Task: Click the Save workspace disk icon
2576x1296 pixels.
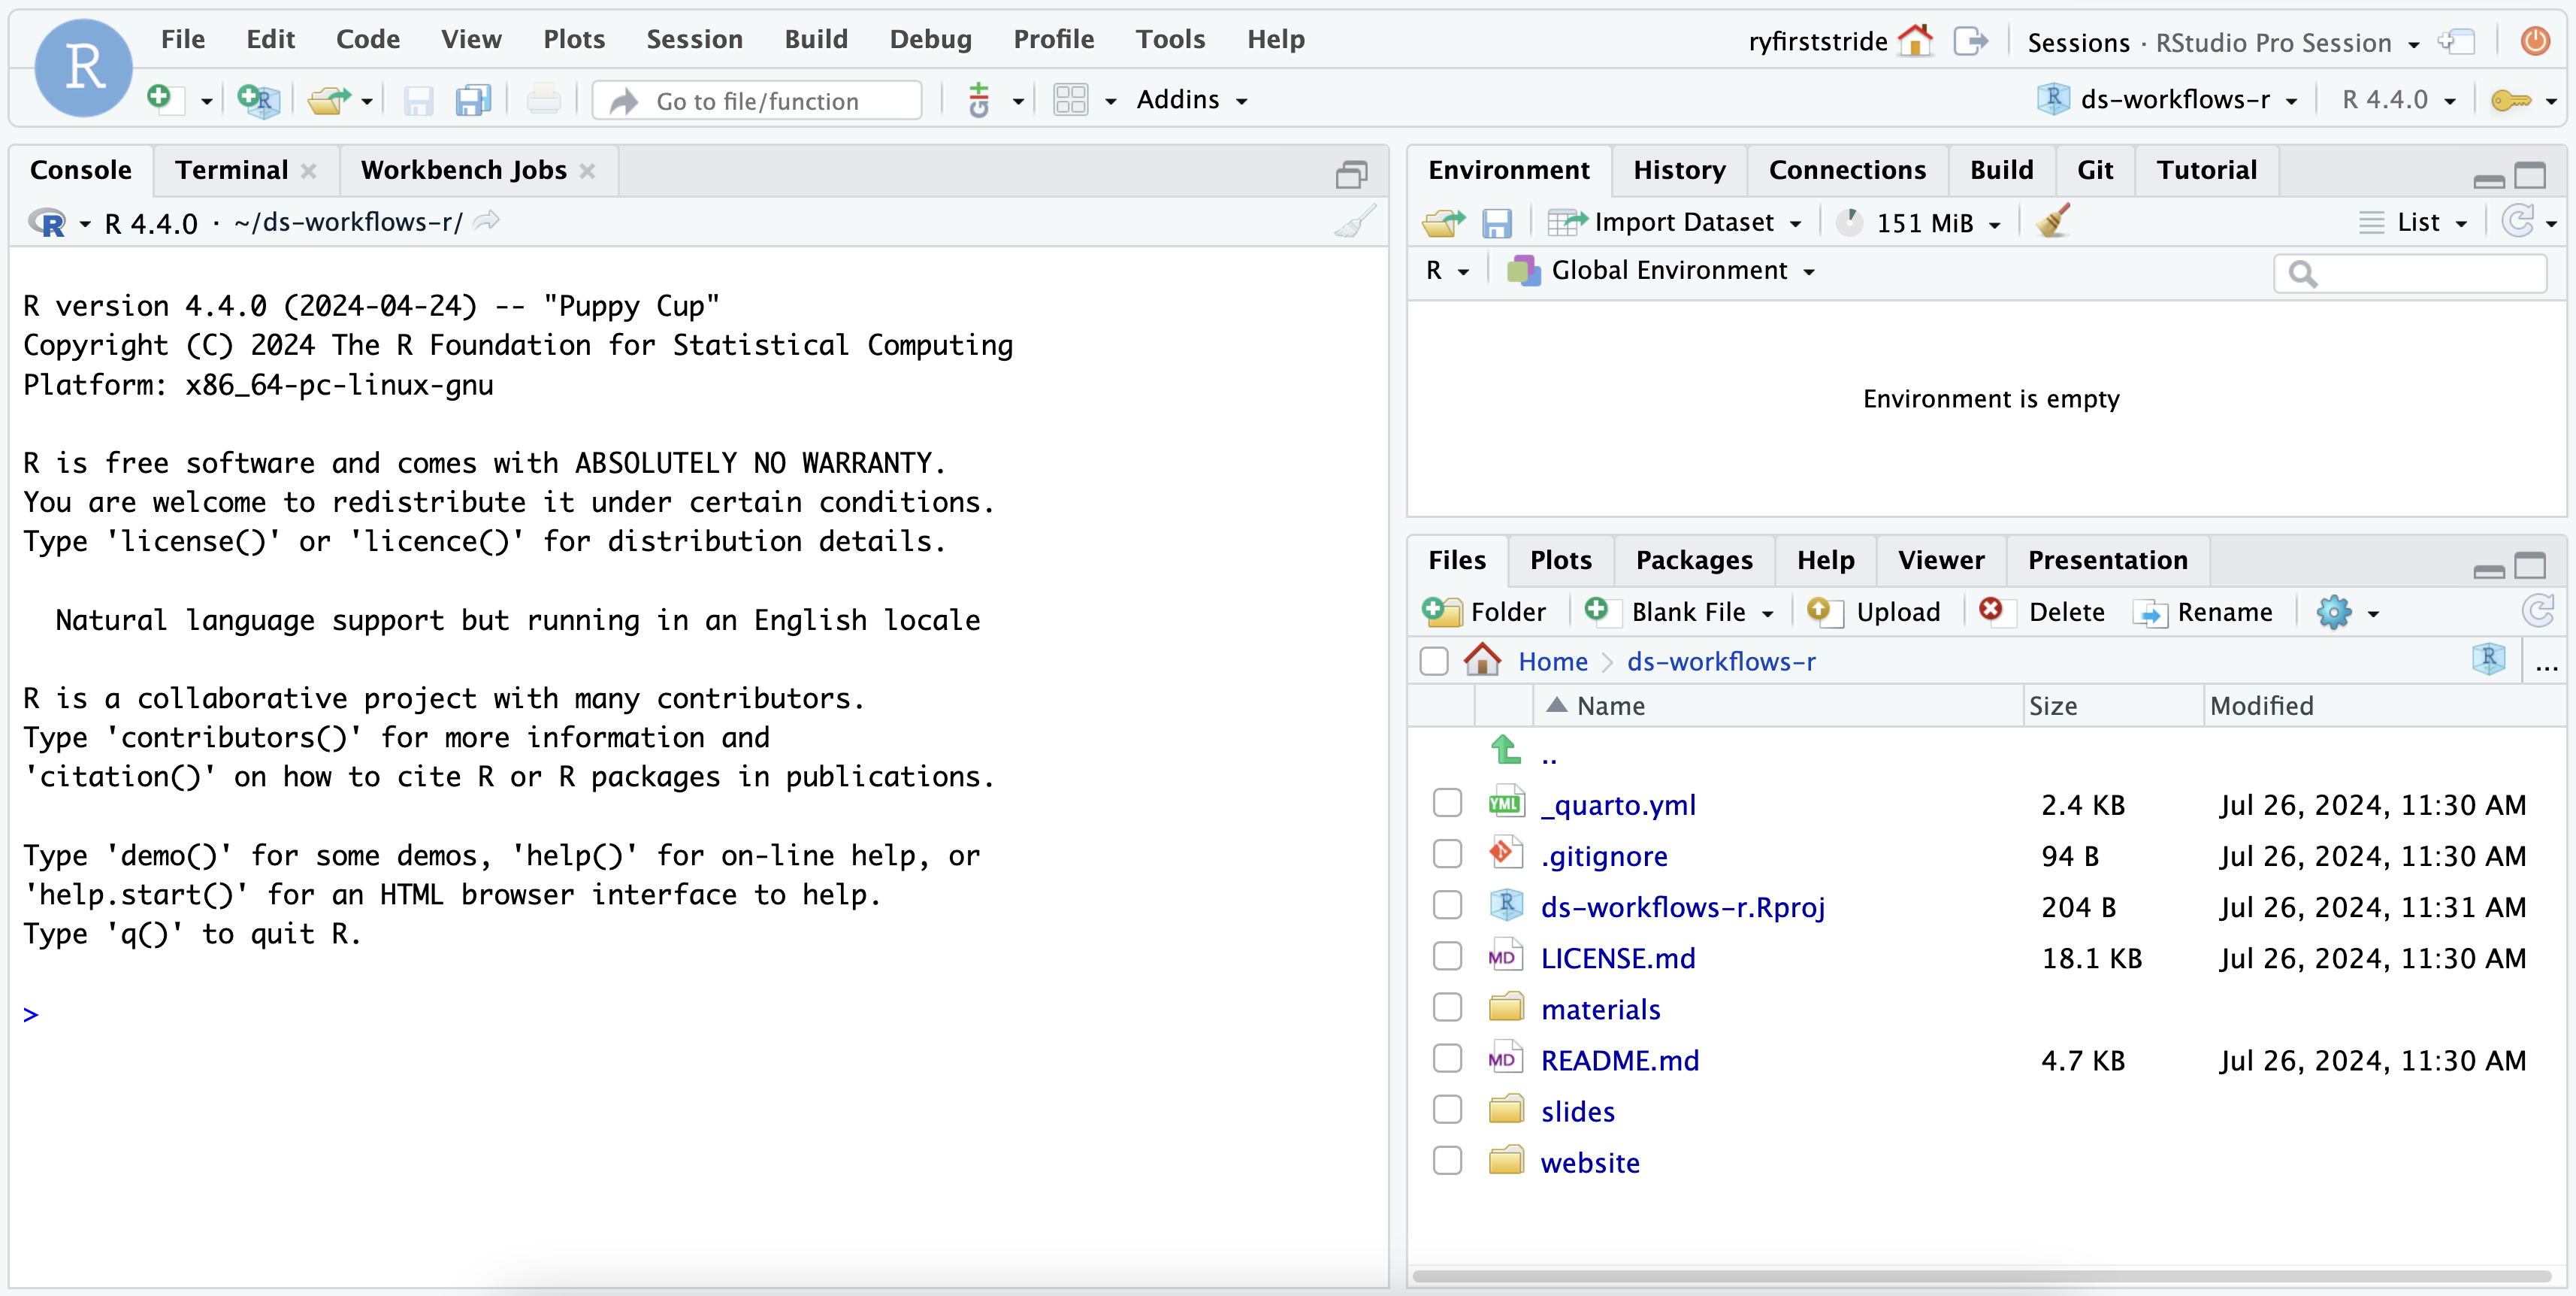Action: pyautogui.click(x=1496, y=222)
